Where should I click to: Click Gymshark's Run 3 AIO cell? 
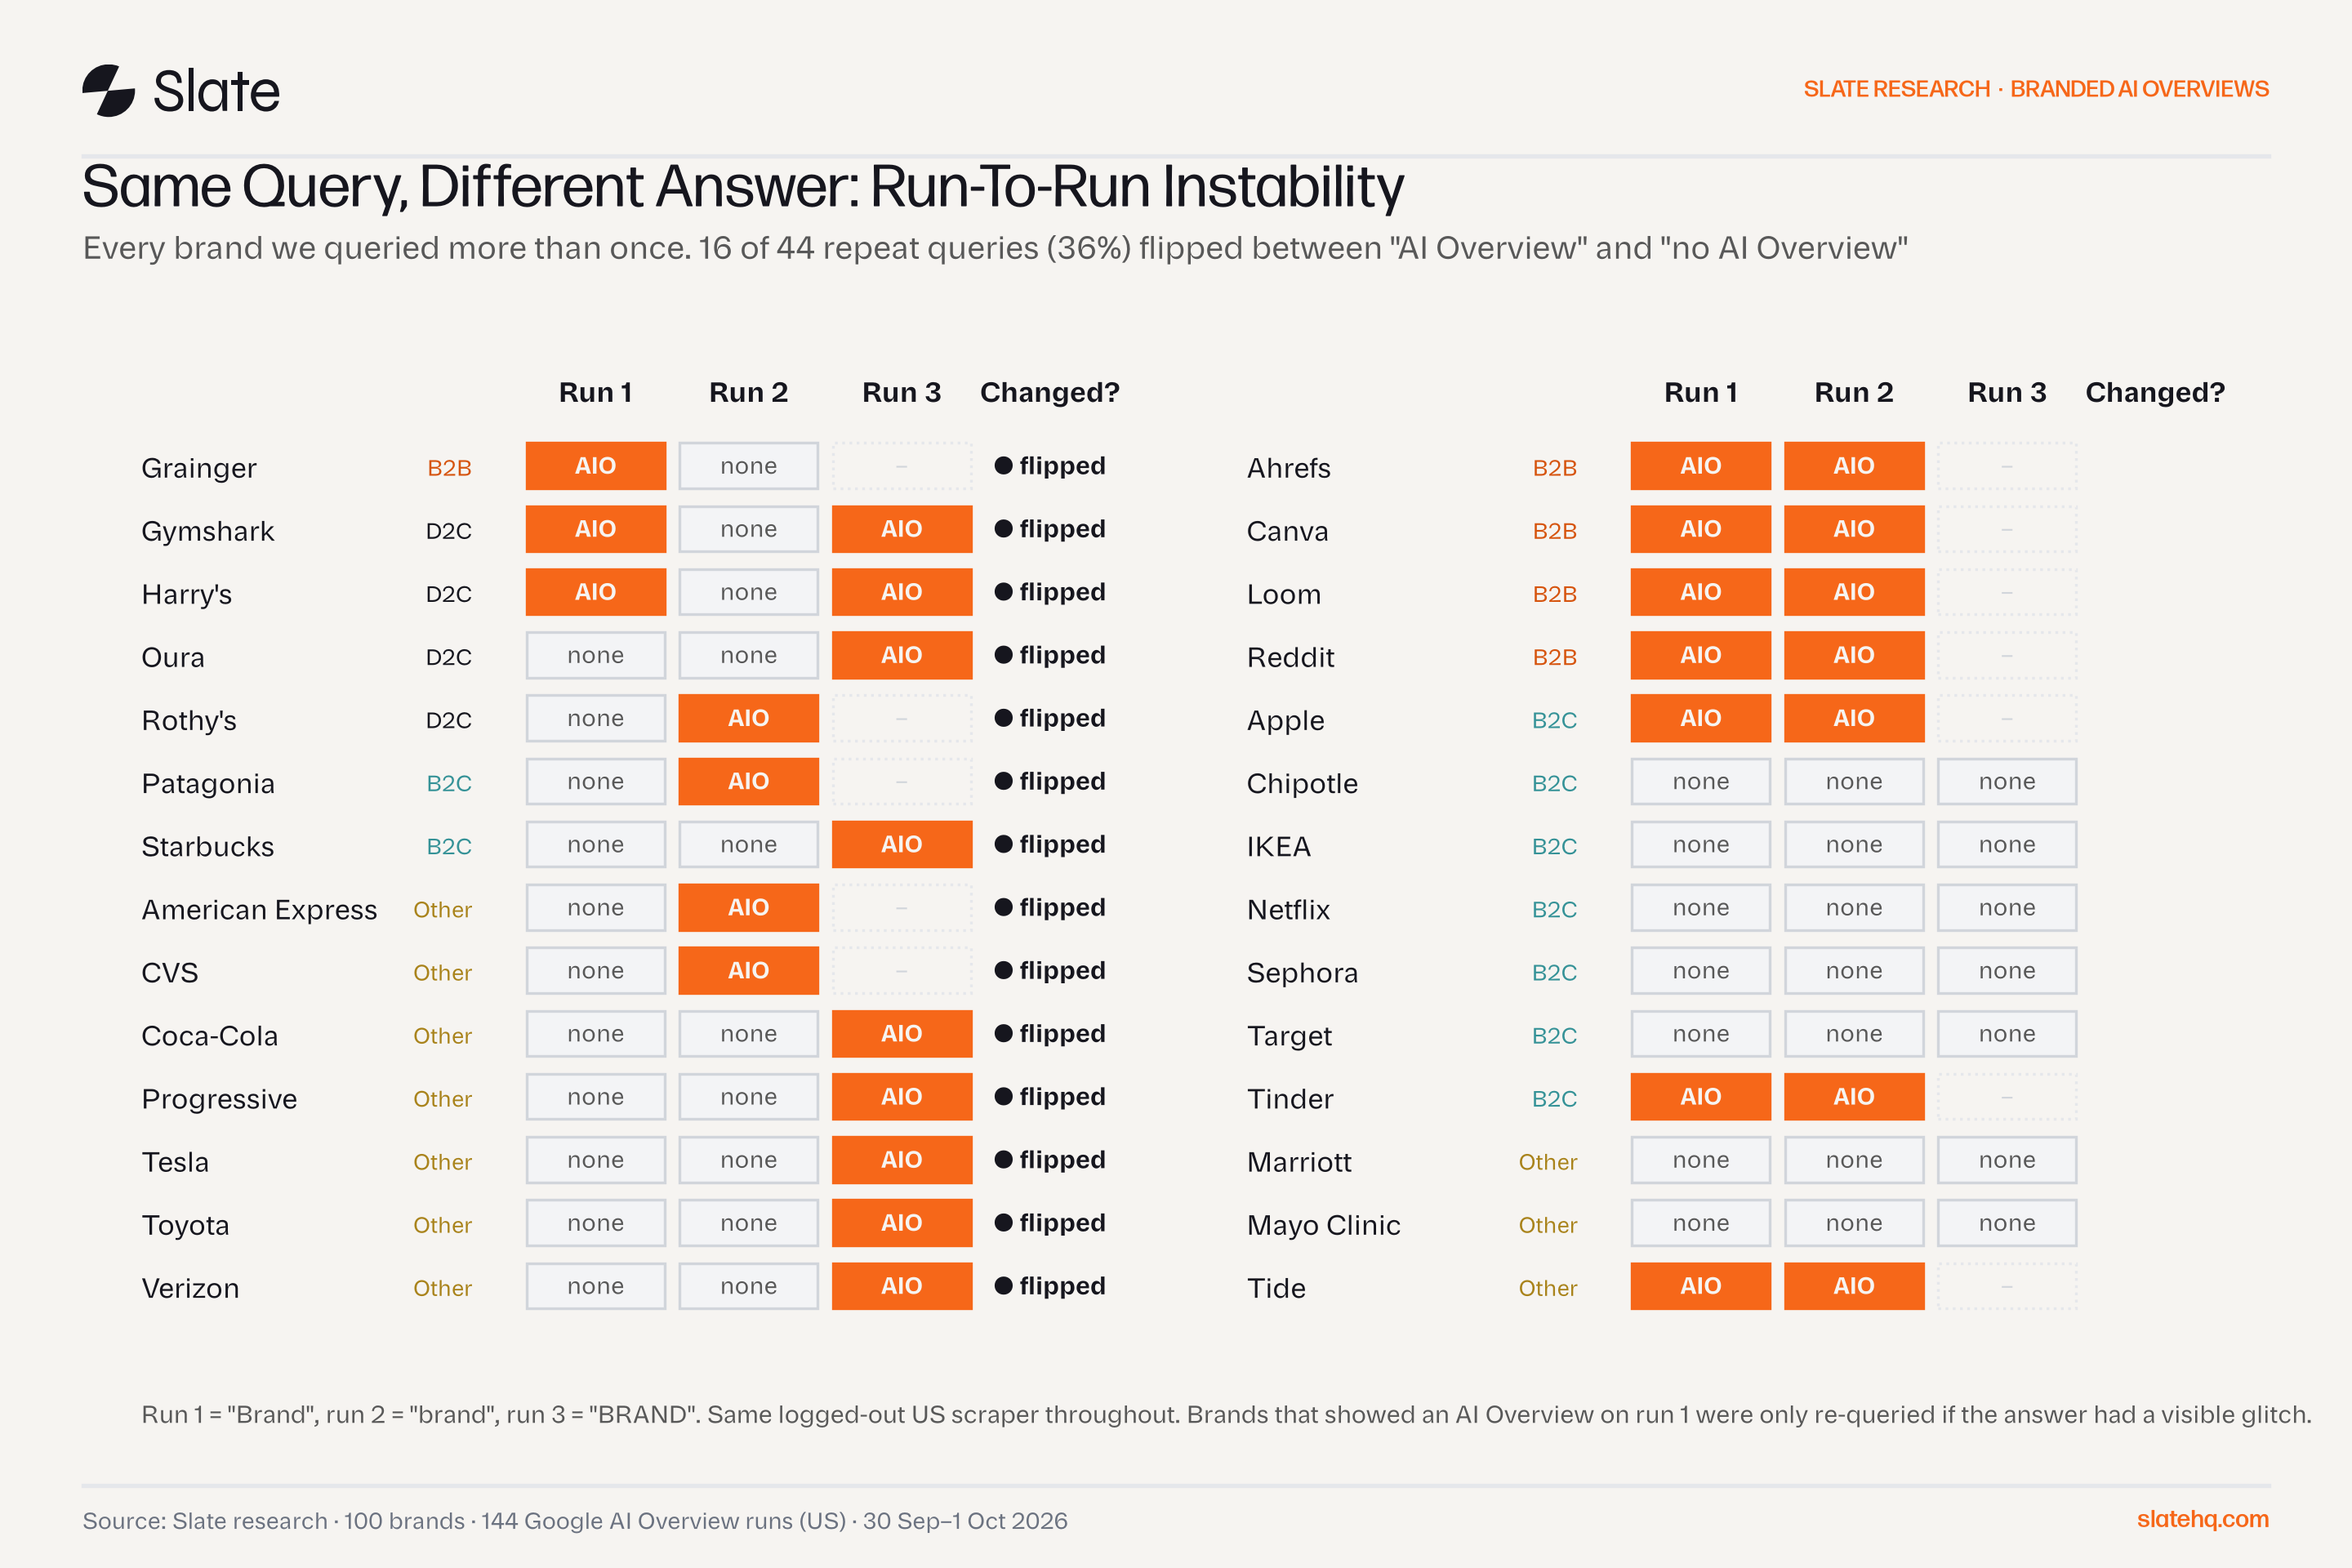[902, 529]
